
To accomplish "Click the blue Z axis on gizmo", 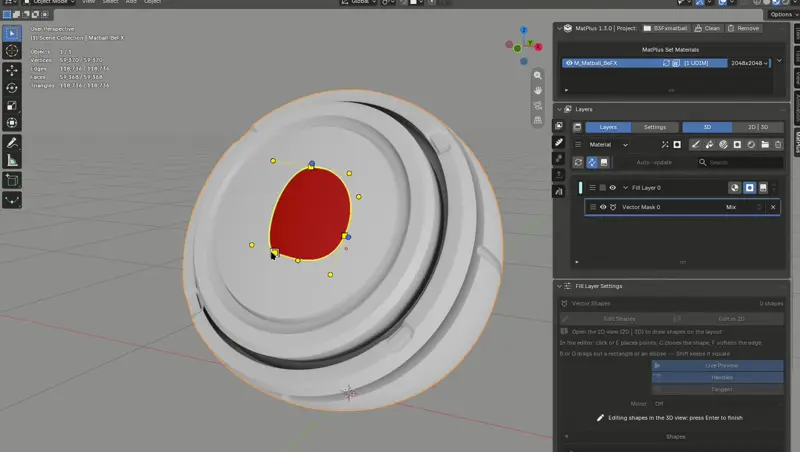I will click(x=523, y=31).
